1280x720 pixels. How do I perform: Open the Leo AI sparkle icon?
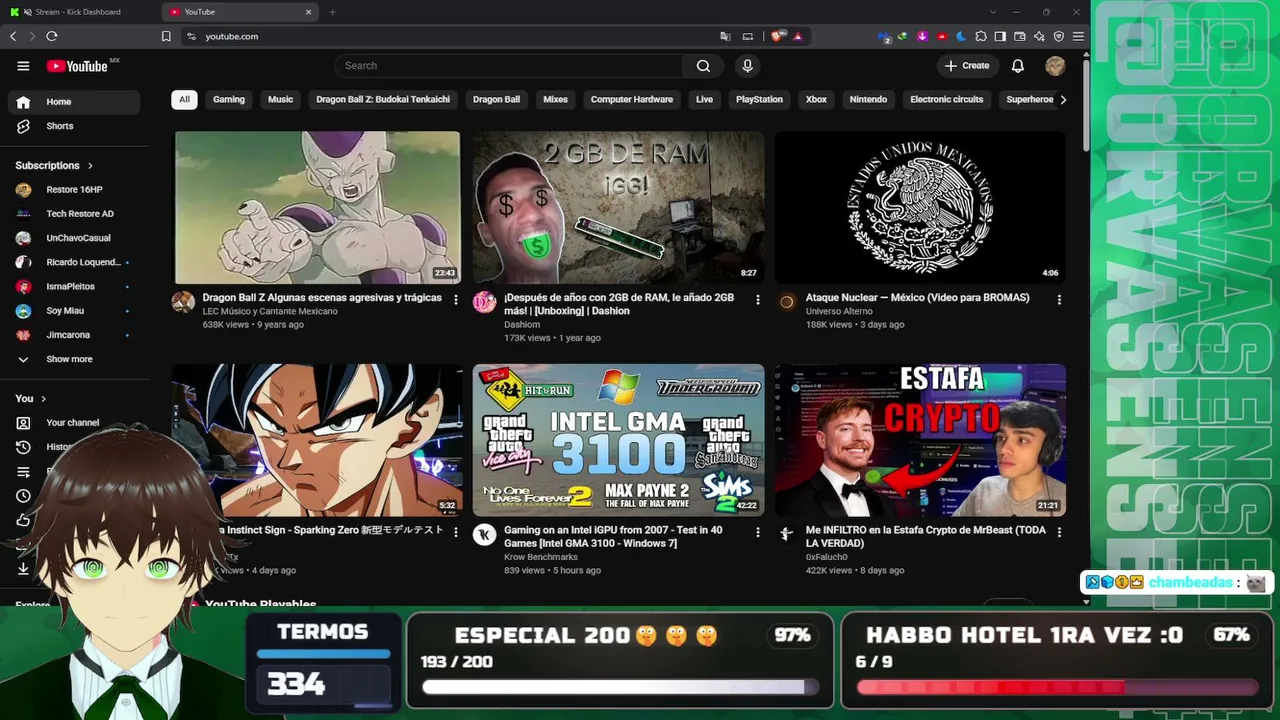(1040, 36)
